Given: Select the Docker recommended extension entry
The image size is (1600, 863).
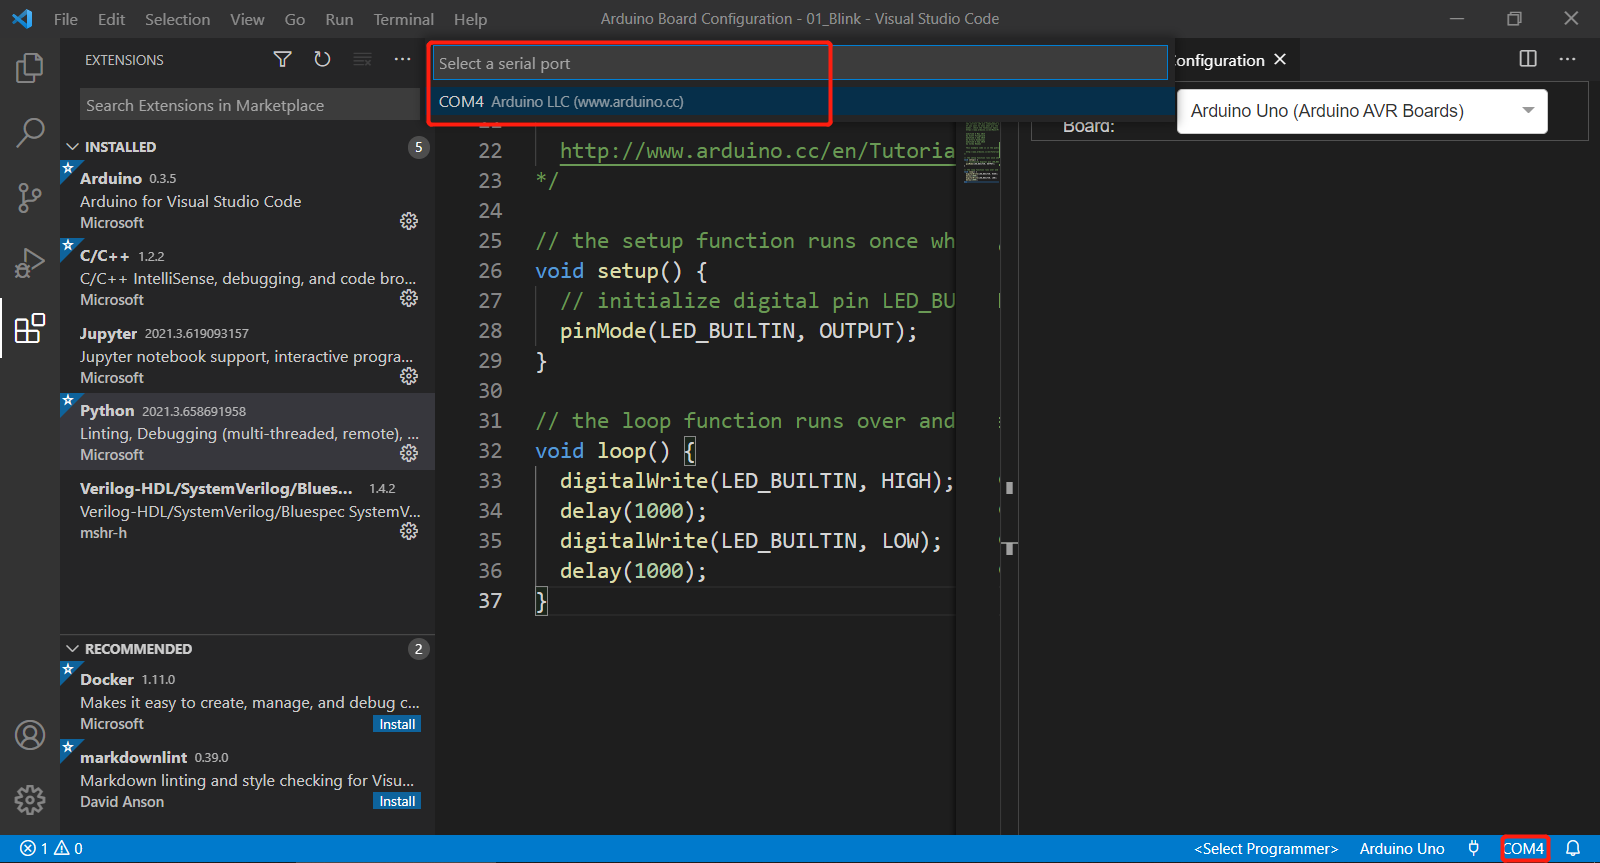Looking at the screenshot, I should pyautogui.click(x=247, y=701).
